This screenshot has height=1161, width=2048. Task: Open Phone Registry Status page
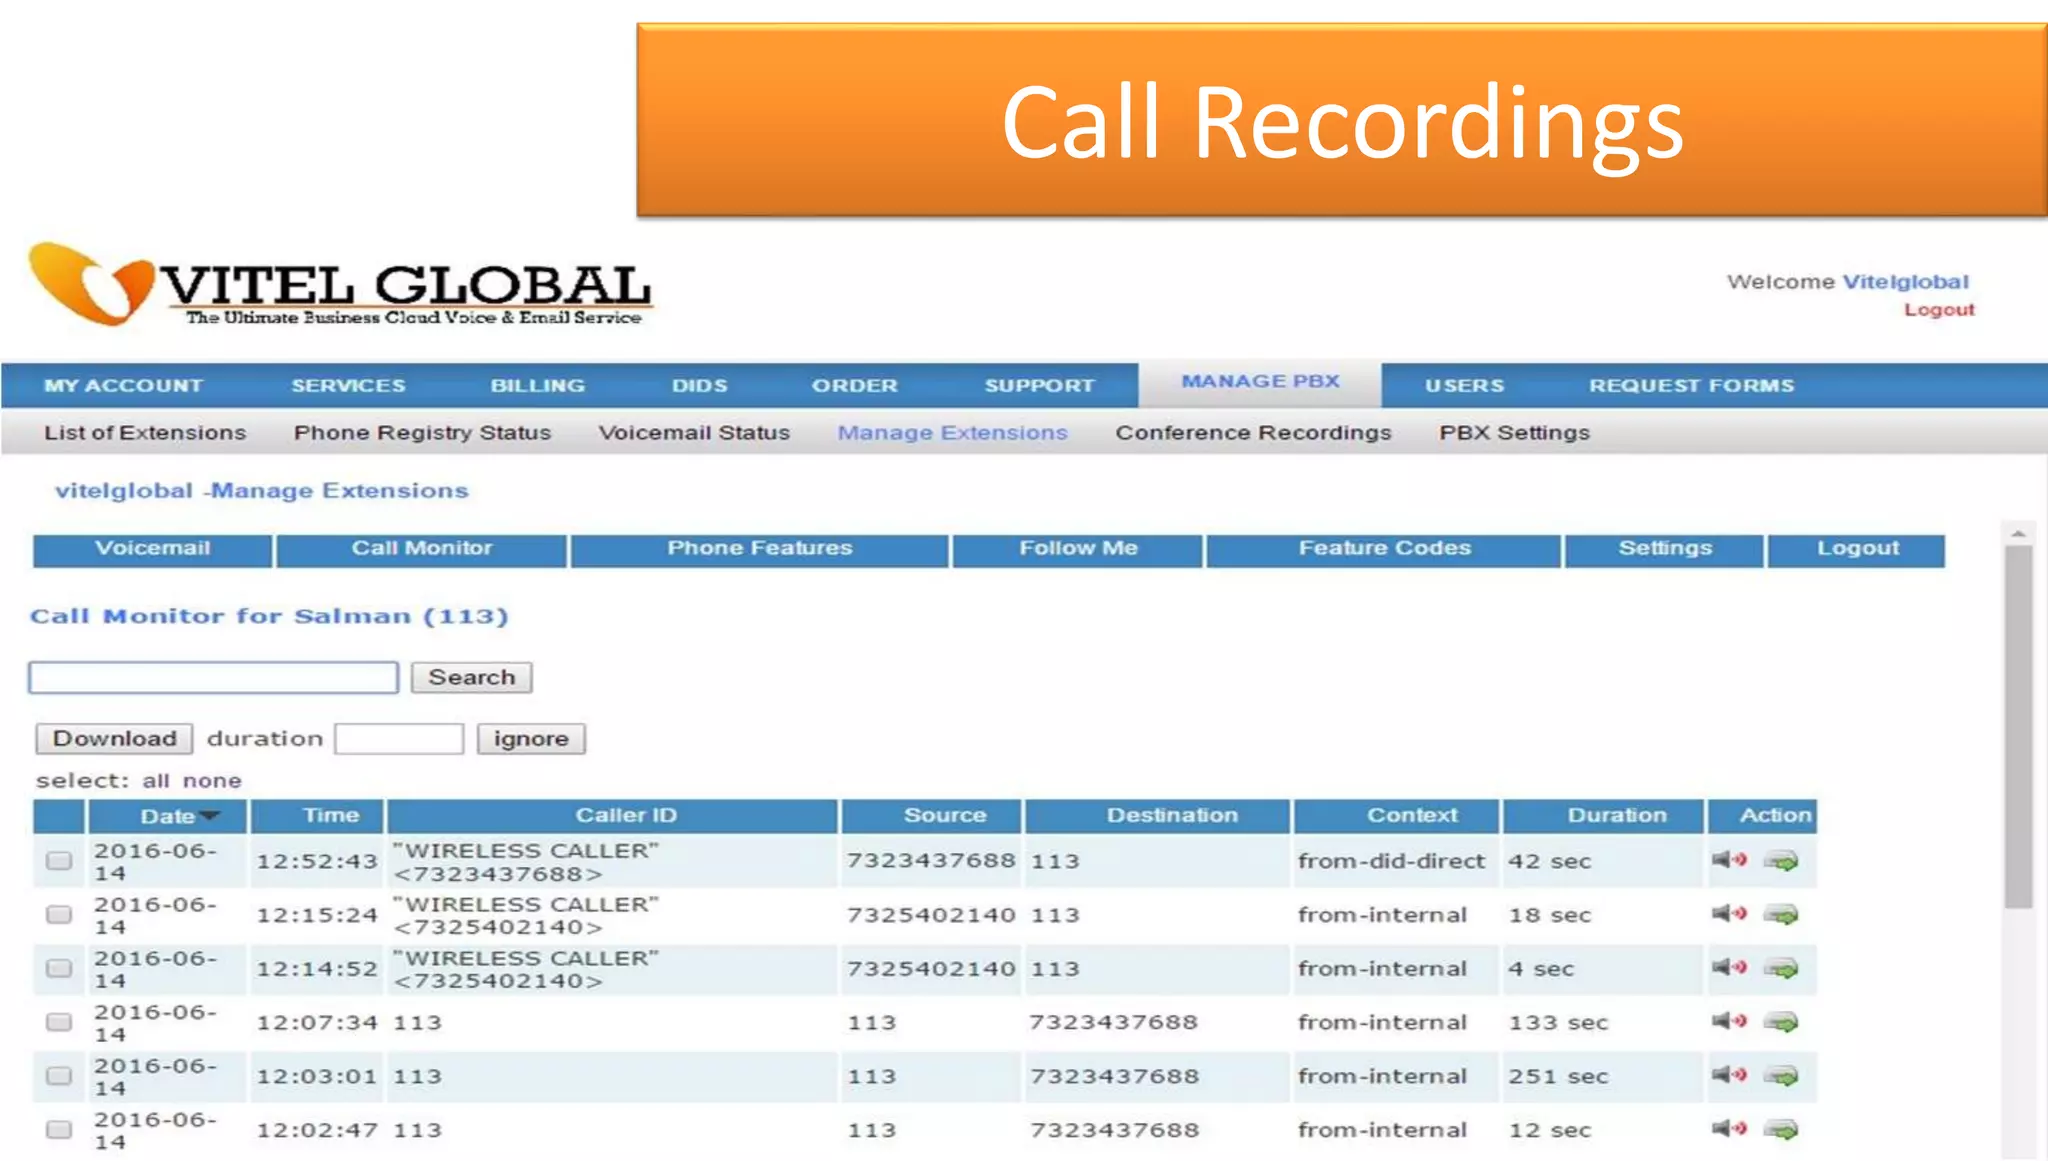coord(422,433)
